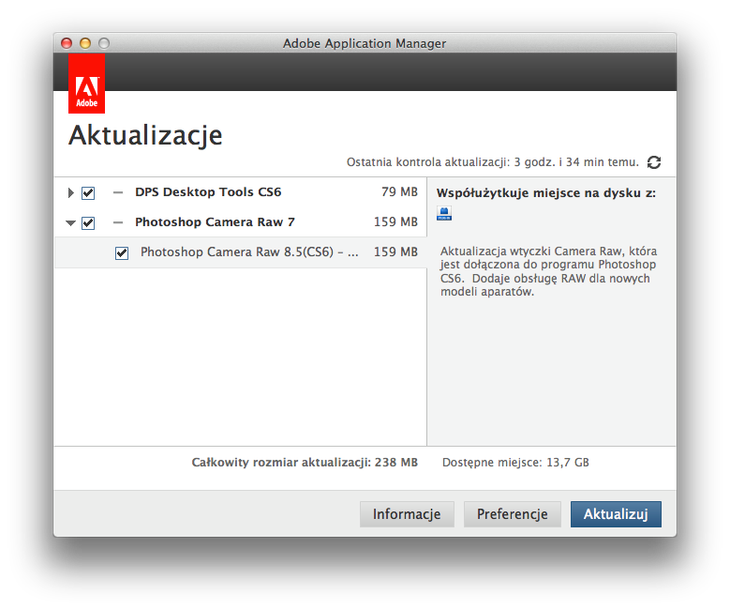Click the Adobe Application Manager title bar

click(x=365, y=43)
